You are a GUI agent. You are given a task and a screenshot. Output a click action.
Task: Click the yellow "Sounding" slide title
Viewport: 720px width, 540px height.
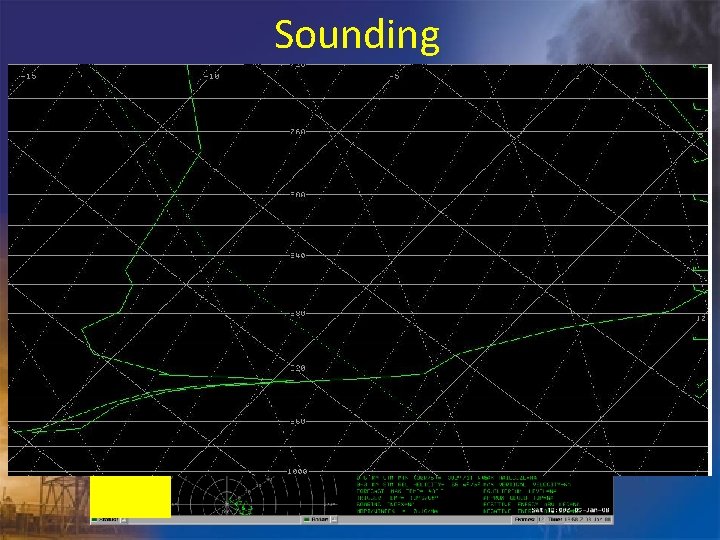[357, 35]
